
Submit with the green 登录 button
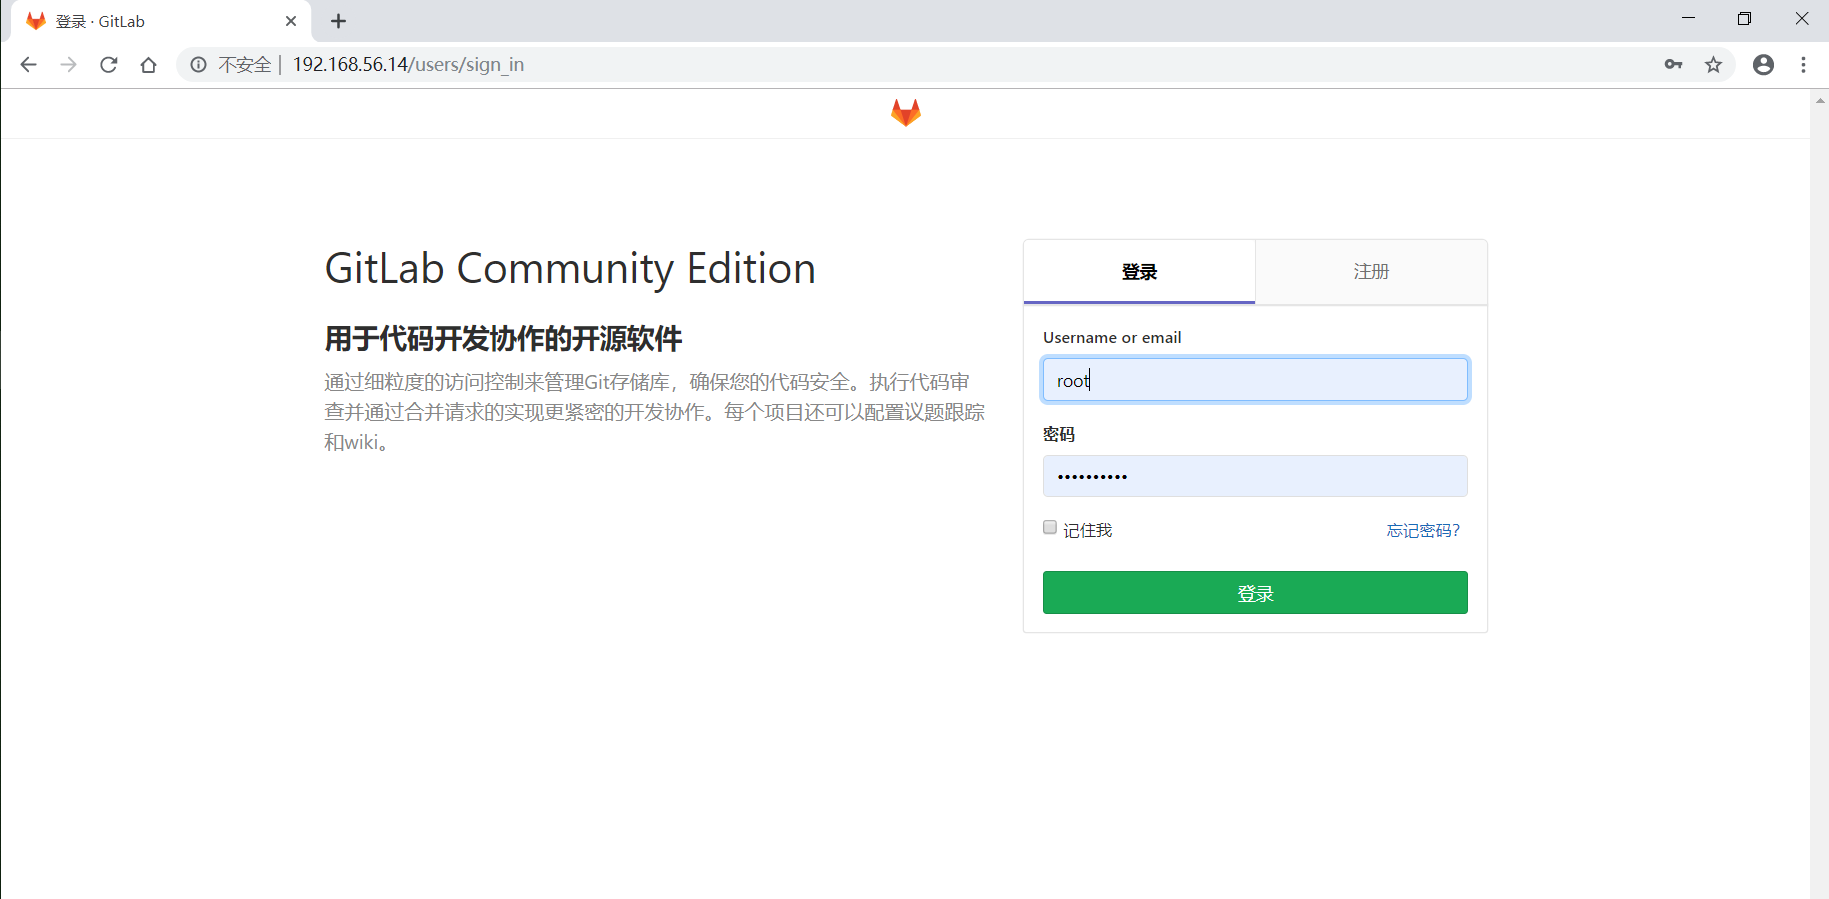pos(1255,593)
